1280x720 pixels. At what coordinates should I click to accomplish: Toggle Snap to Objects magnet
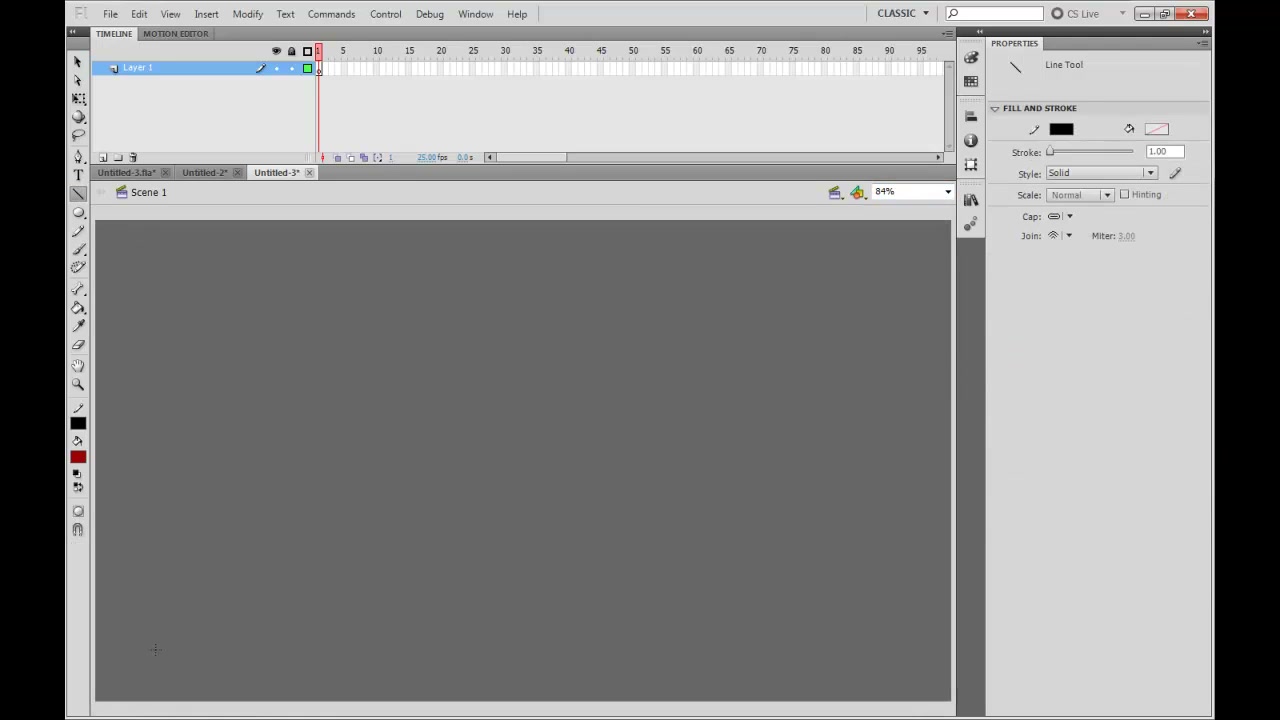point(78,530)
